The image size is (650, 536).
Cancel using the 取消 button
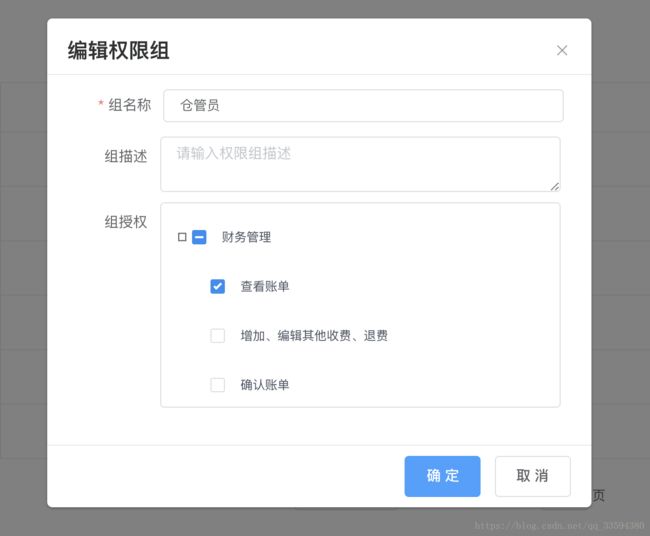coord(533,476)
